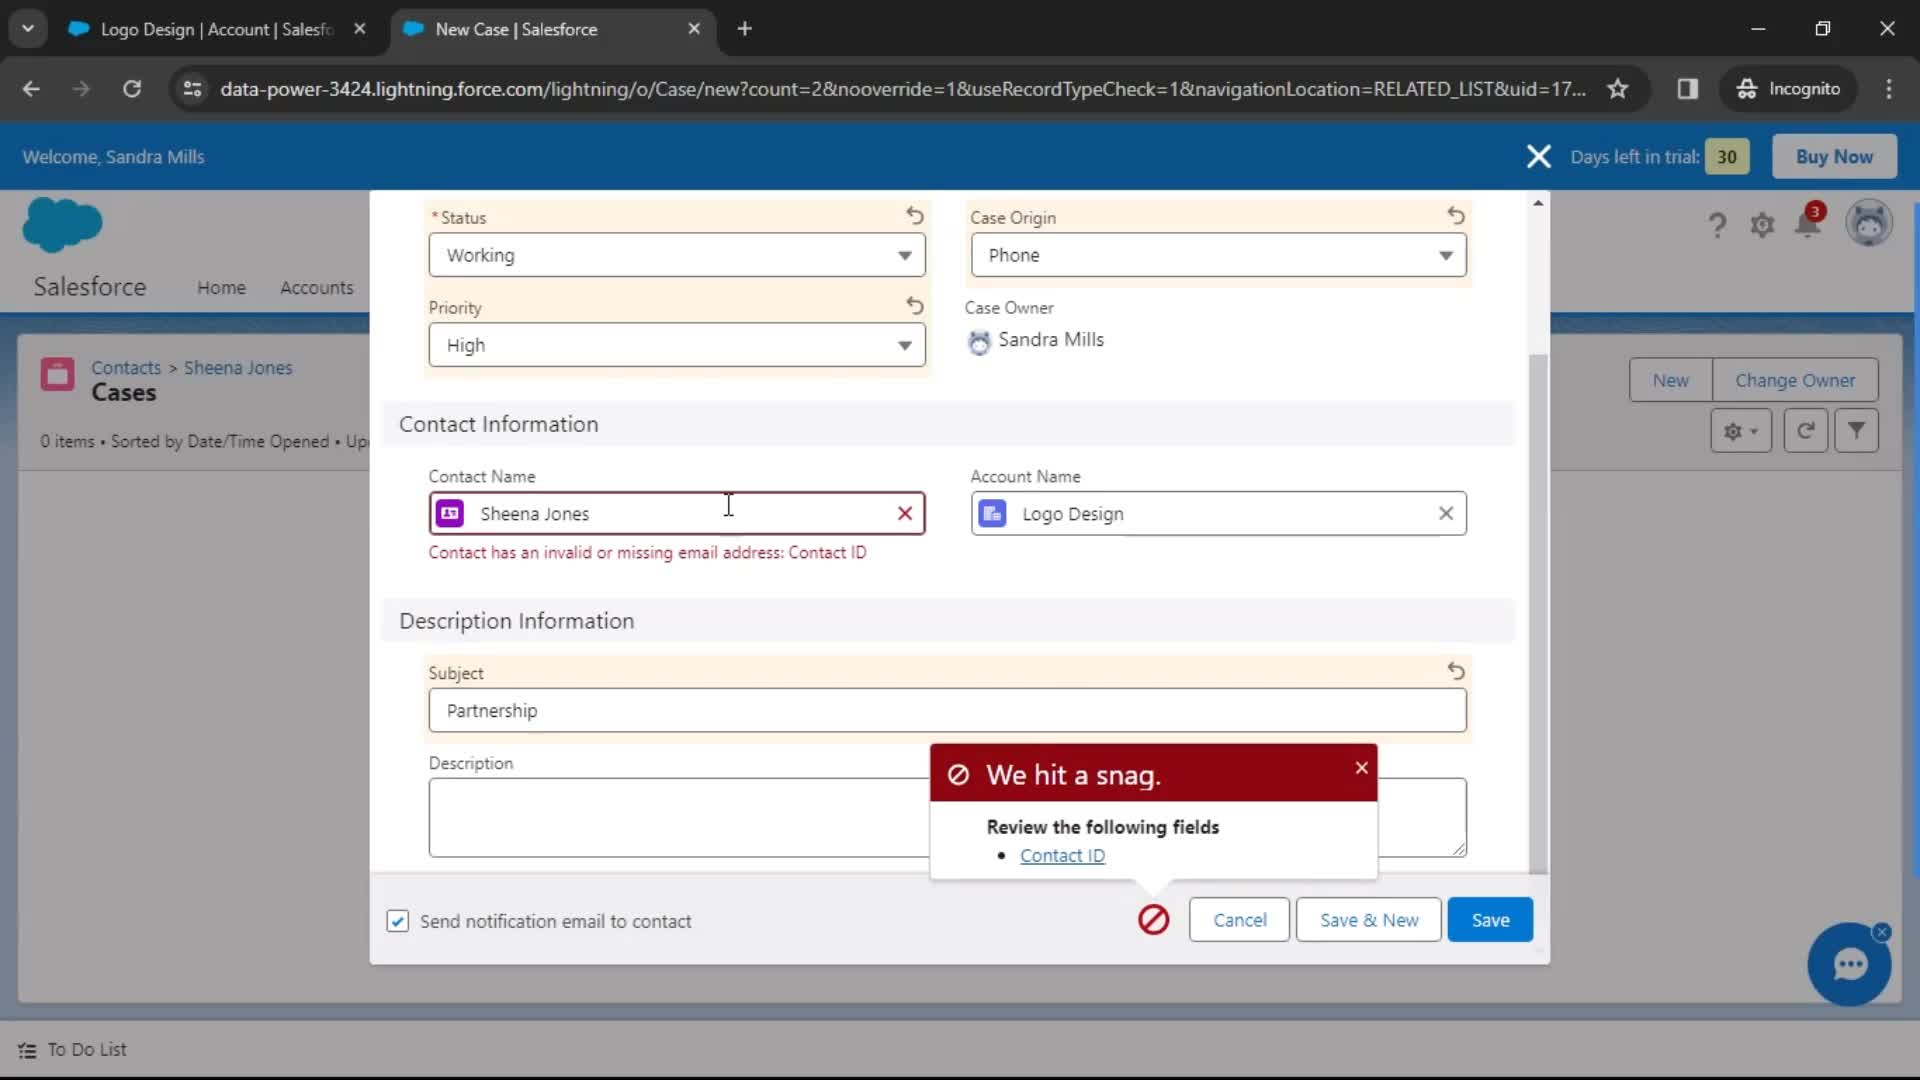Bookmark this page with the star icon
This screenshot has height=1080, width=1920.
point(1617,89)
